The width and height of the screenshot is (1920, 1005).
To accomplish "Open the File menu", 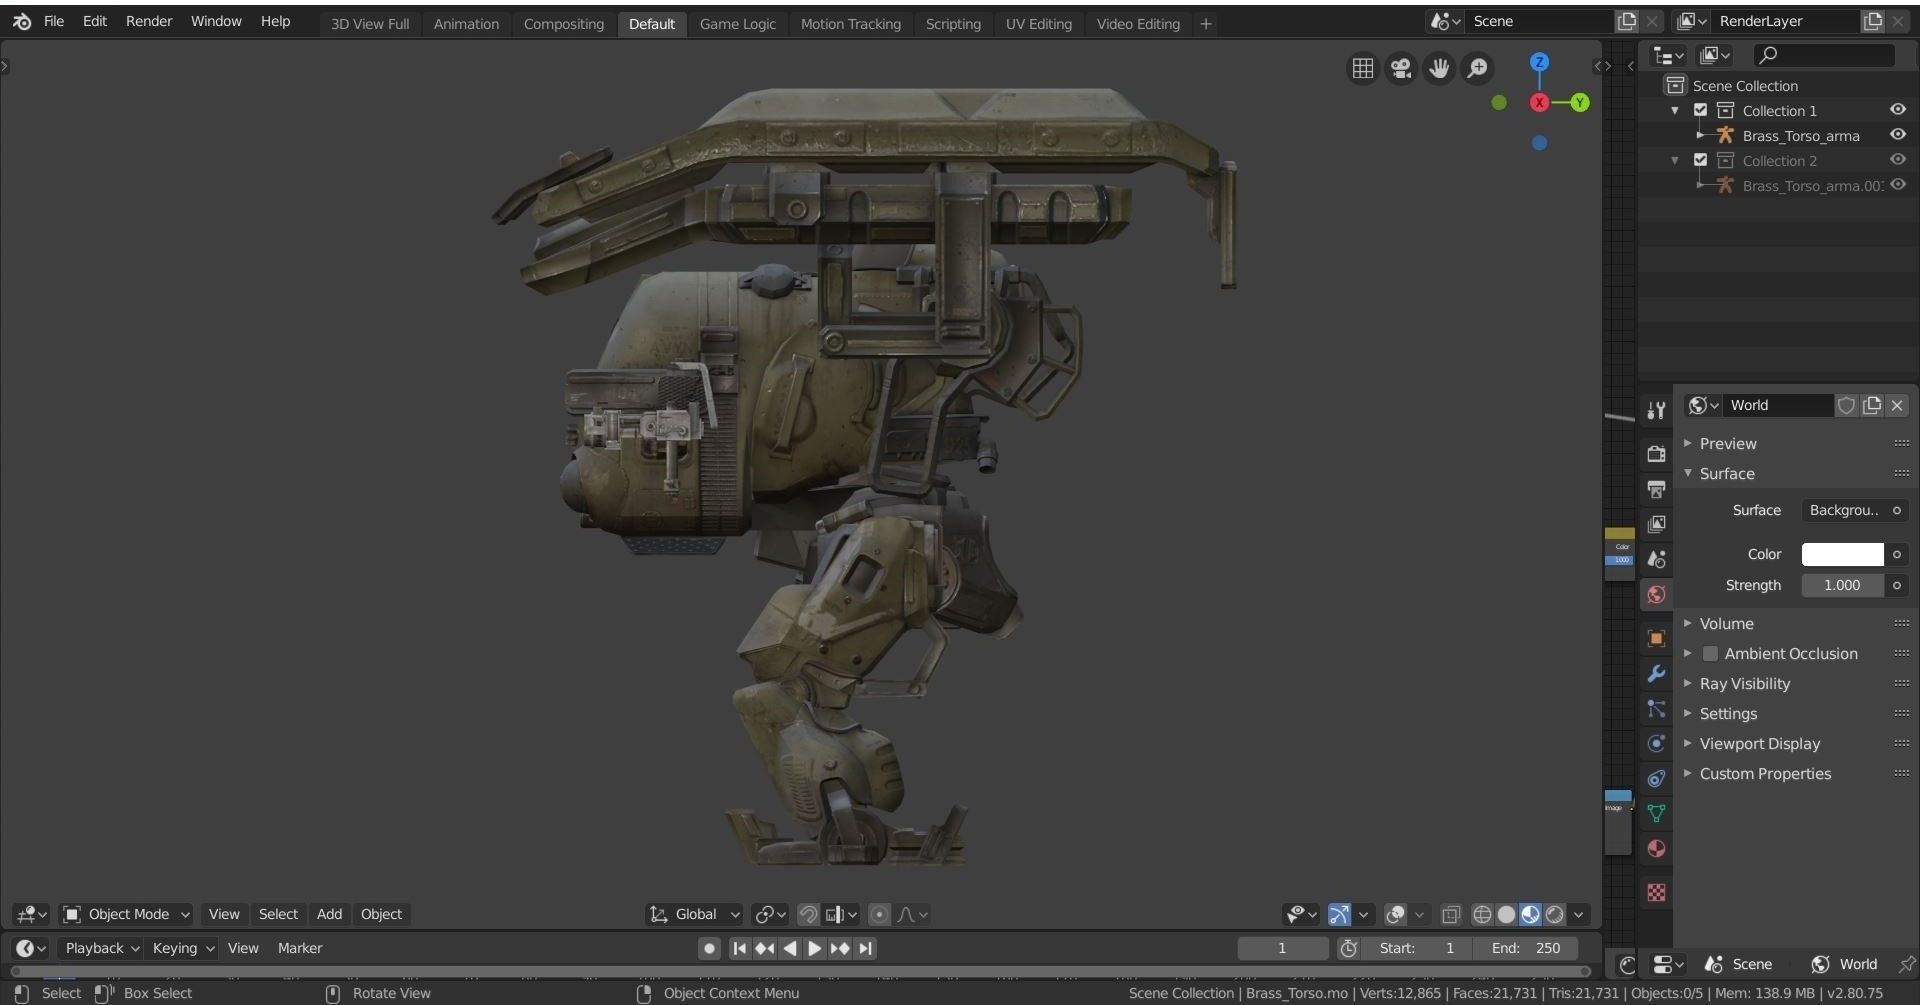I will (54, 21).
